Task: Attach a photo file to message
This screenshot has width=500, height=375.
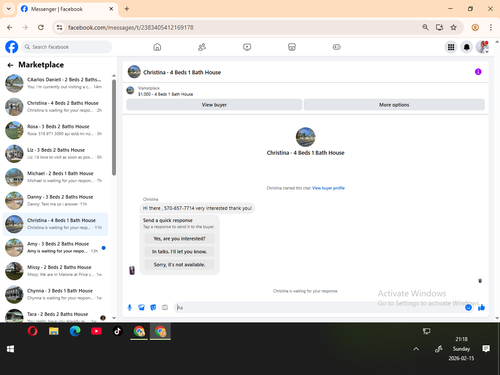Action: coord(141,307)
